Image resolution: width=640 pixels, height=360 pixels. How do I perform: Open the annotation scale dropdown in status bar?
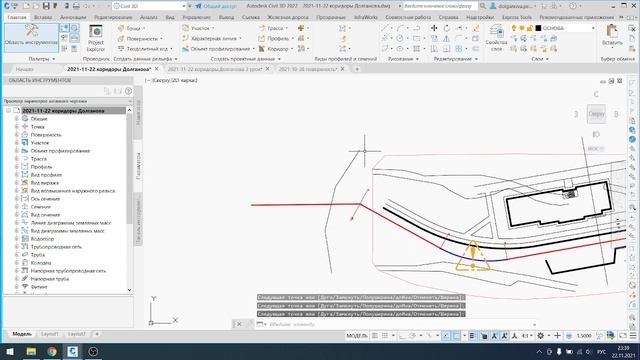point(527,336)
